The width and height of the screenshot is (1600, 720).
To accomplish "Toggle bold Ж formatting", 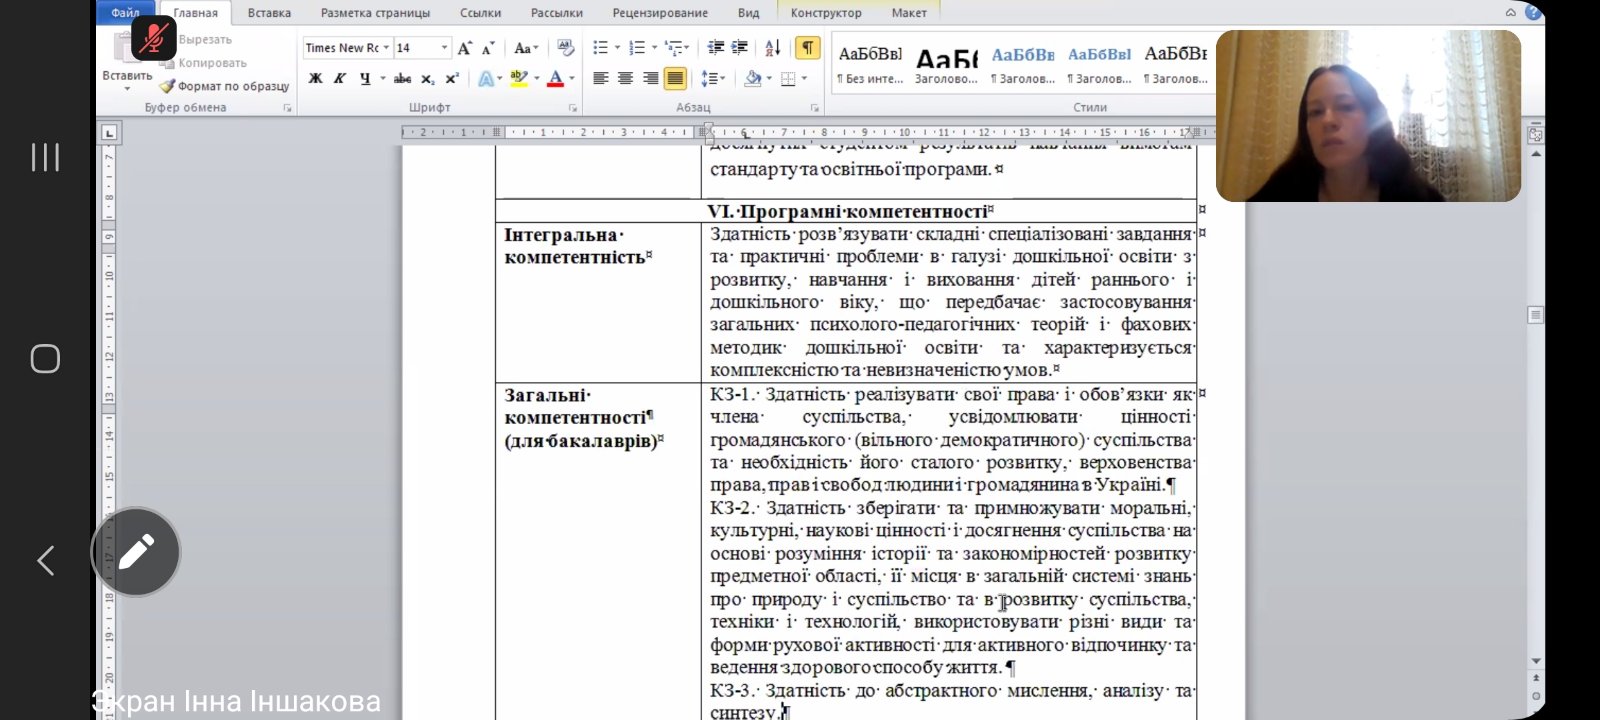I will [x=315, y=78].
